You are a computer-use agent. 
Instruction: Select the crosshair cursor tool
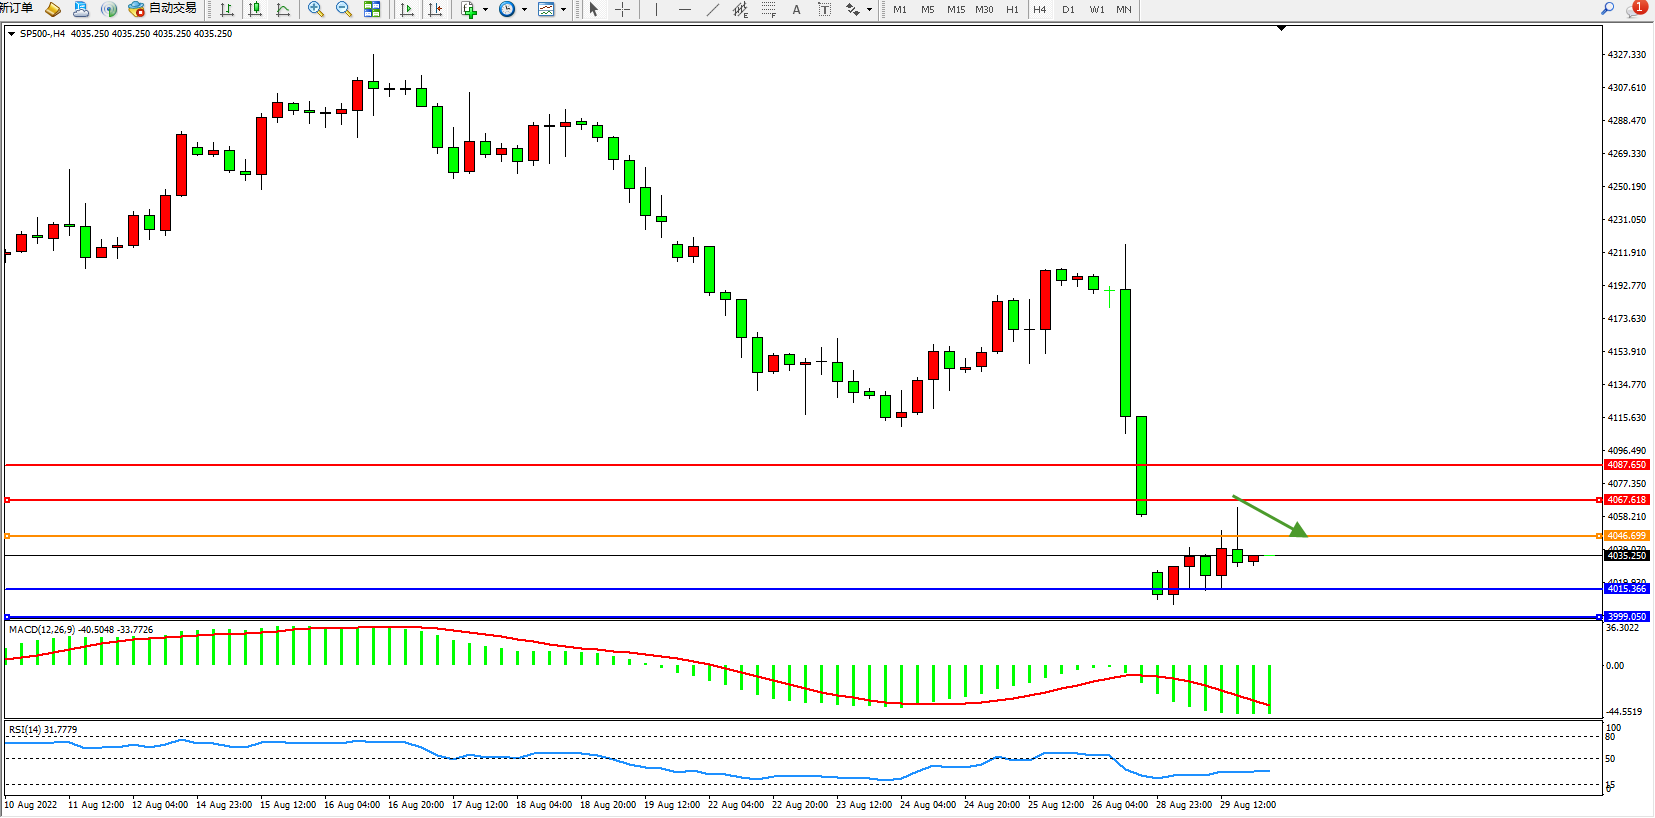(622, 9)
